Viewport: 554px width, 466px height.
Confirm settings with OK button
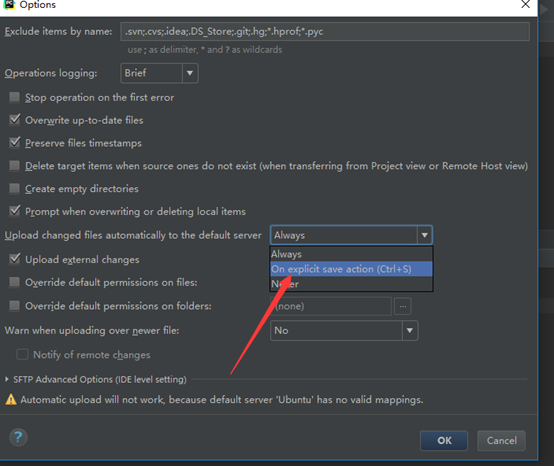pyautogui.click(x=444, y=441)
